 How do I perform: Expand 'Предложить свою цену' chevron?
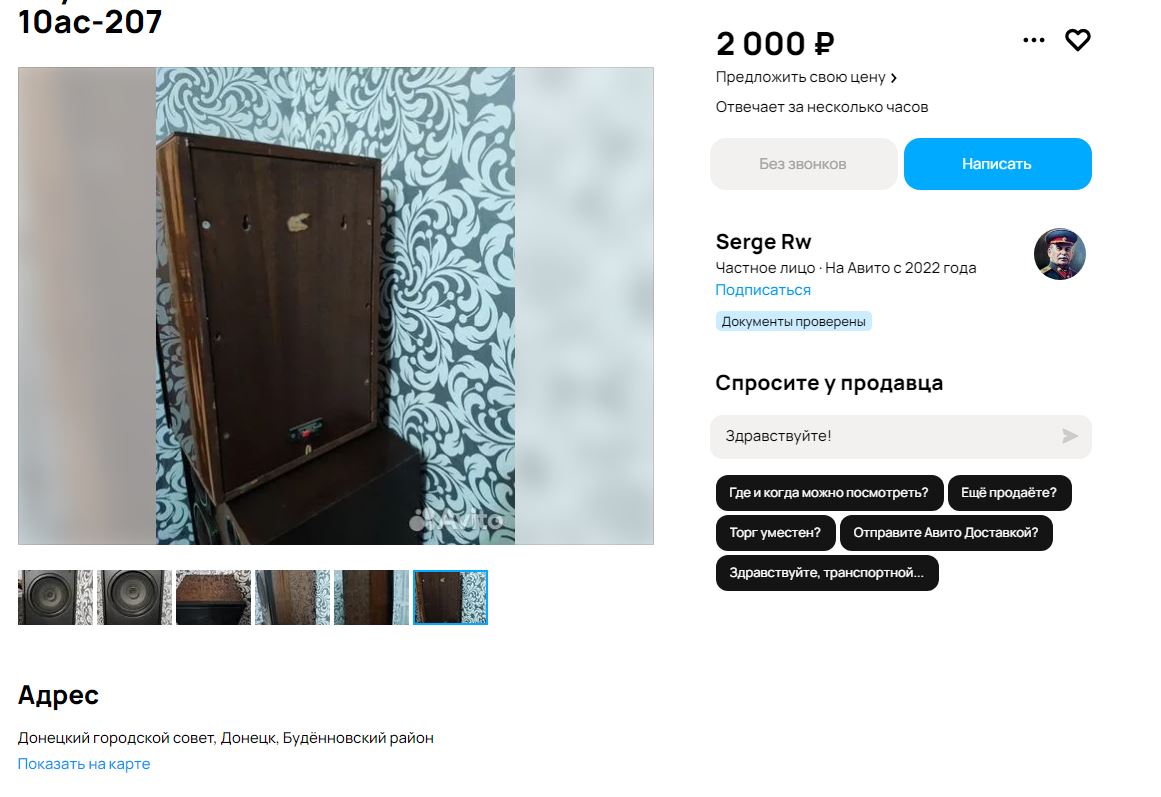tap(894, 78)
